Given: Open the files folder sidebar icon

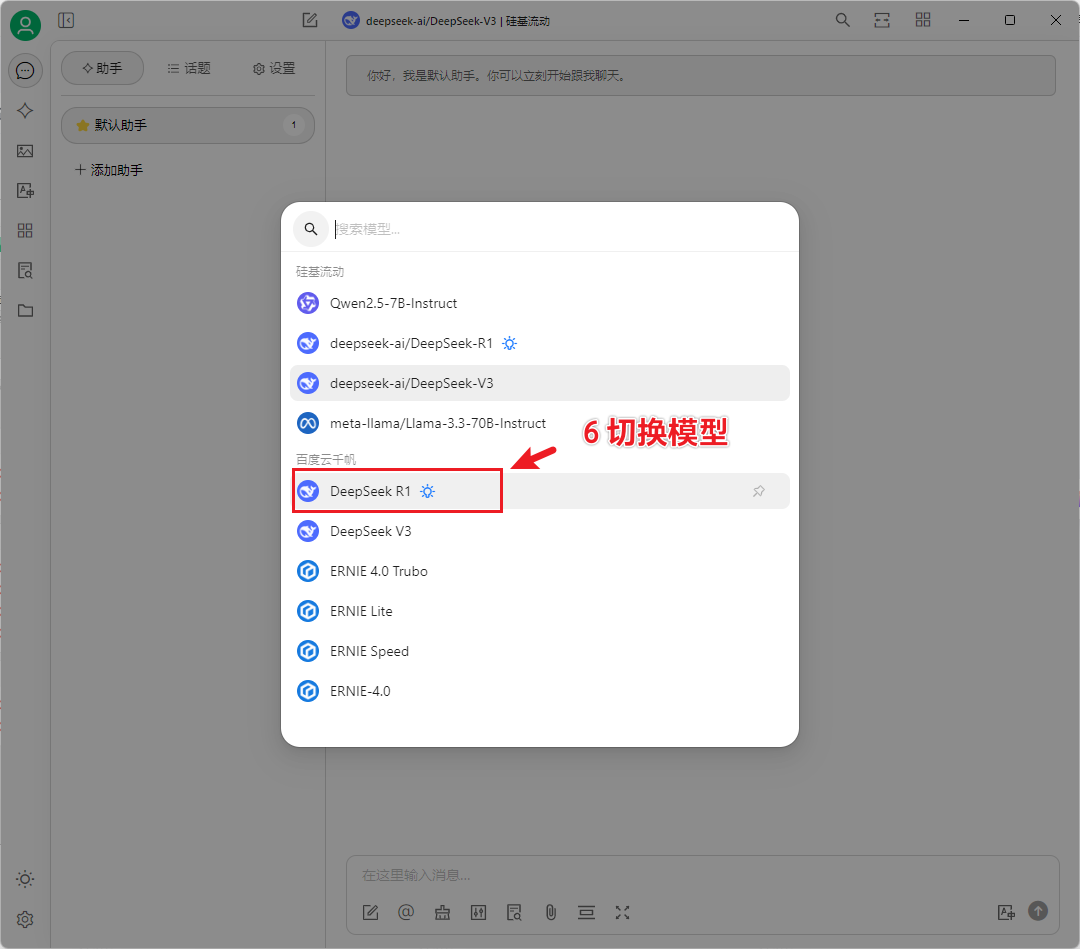Looking at the screenshot, I should [x=25, y=311].
